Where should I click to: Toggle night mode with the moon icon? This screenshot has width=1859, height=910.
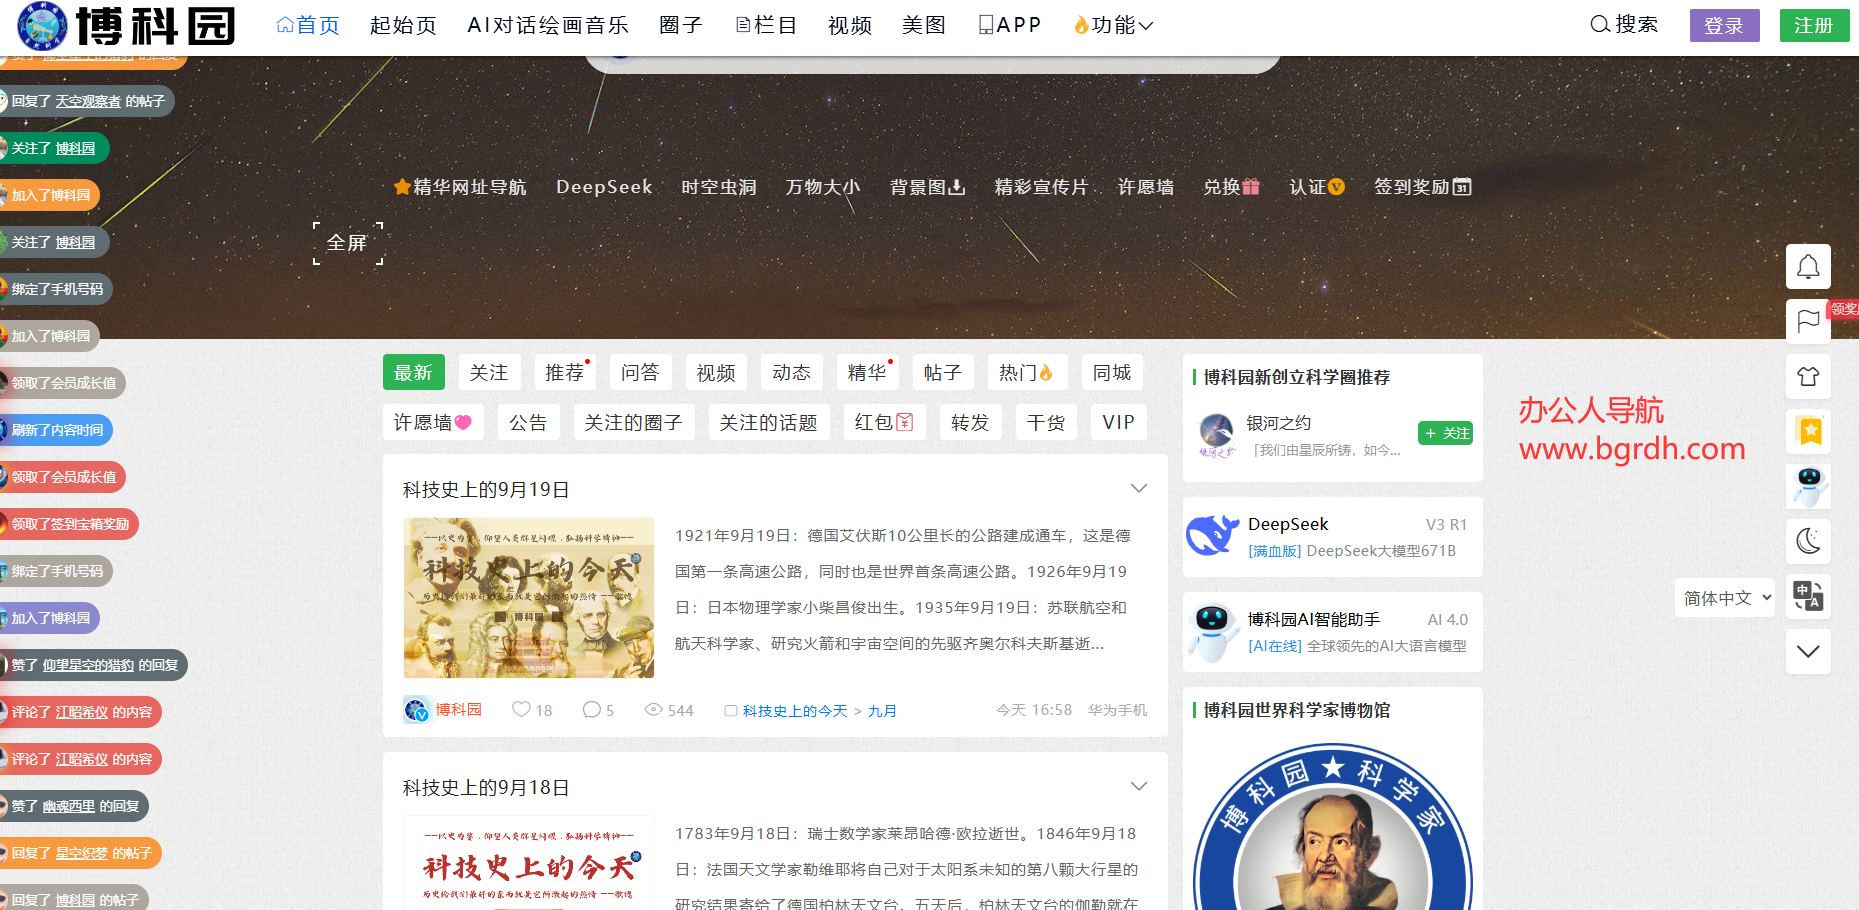[x=1808, y=541]
